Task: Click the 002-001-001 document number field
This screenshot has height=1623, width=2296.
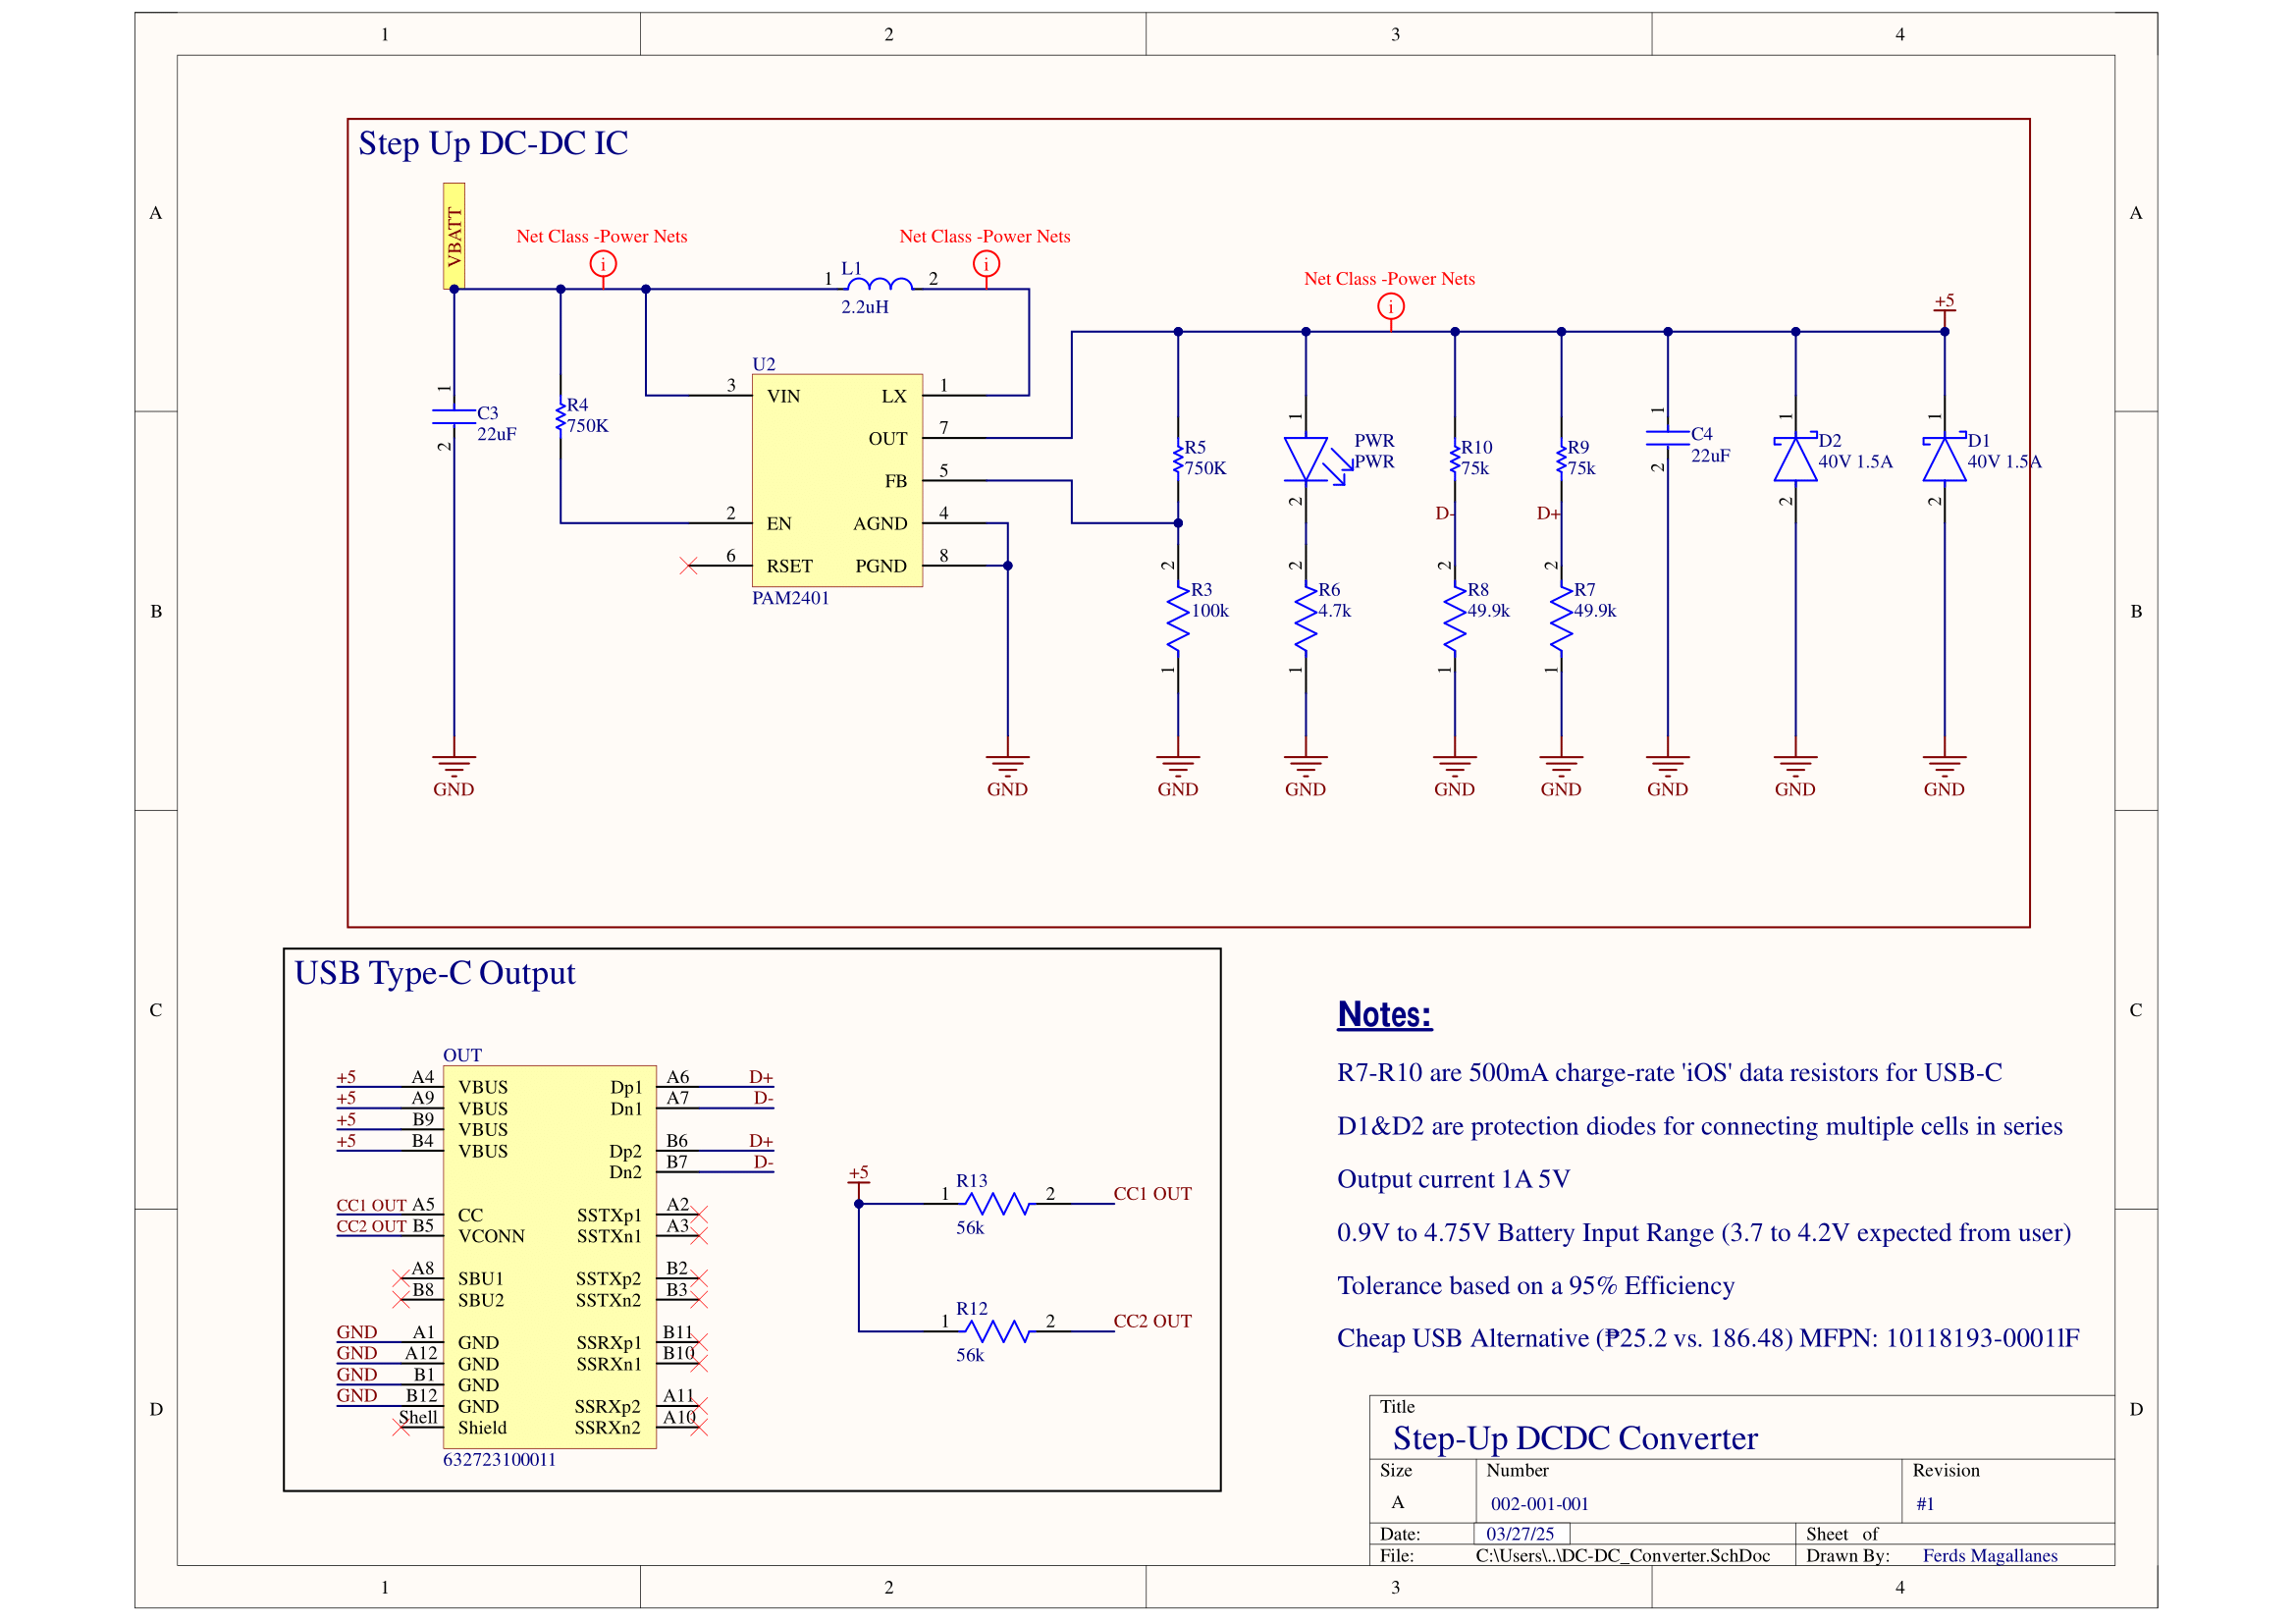Action: (1539, 1504)
